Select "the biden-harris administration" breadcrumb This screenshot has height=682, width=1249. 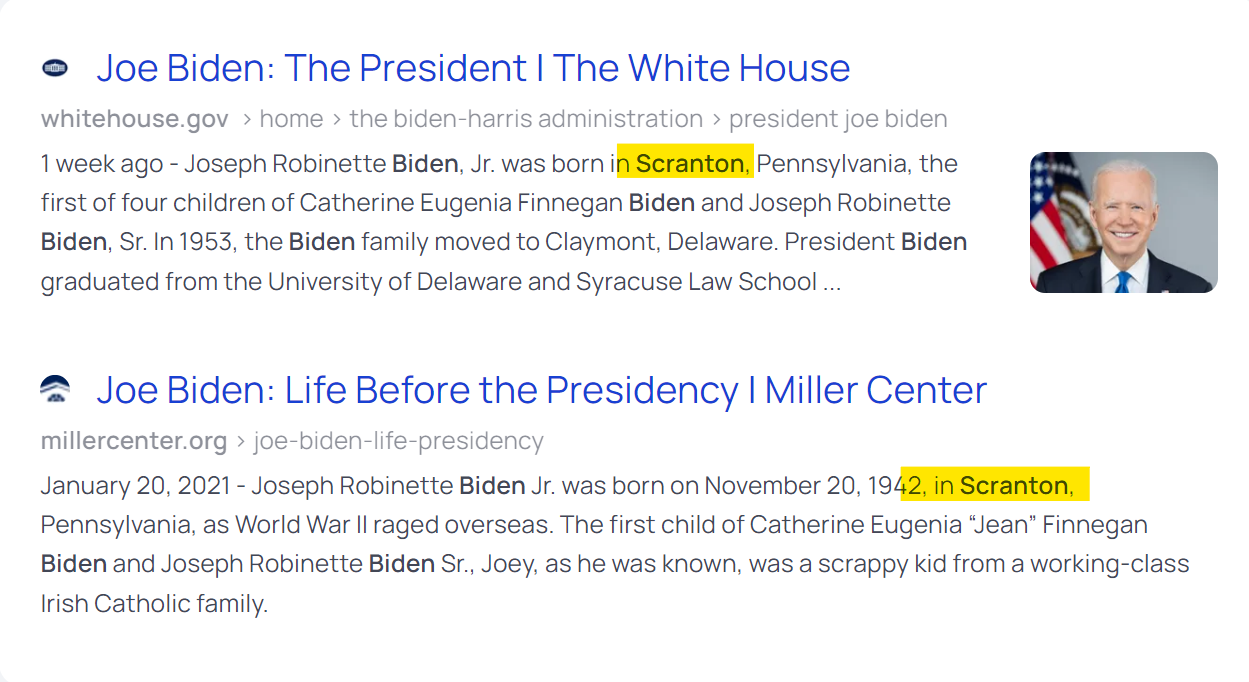pyautogui.click(x=526, y=119)
